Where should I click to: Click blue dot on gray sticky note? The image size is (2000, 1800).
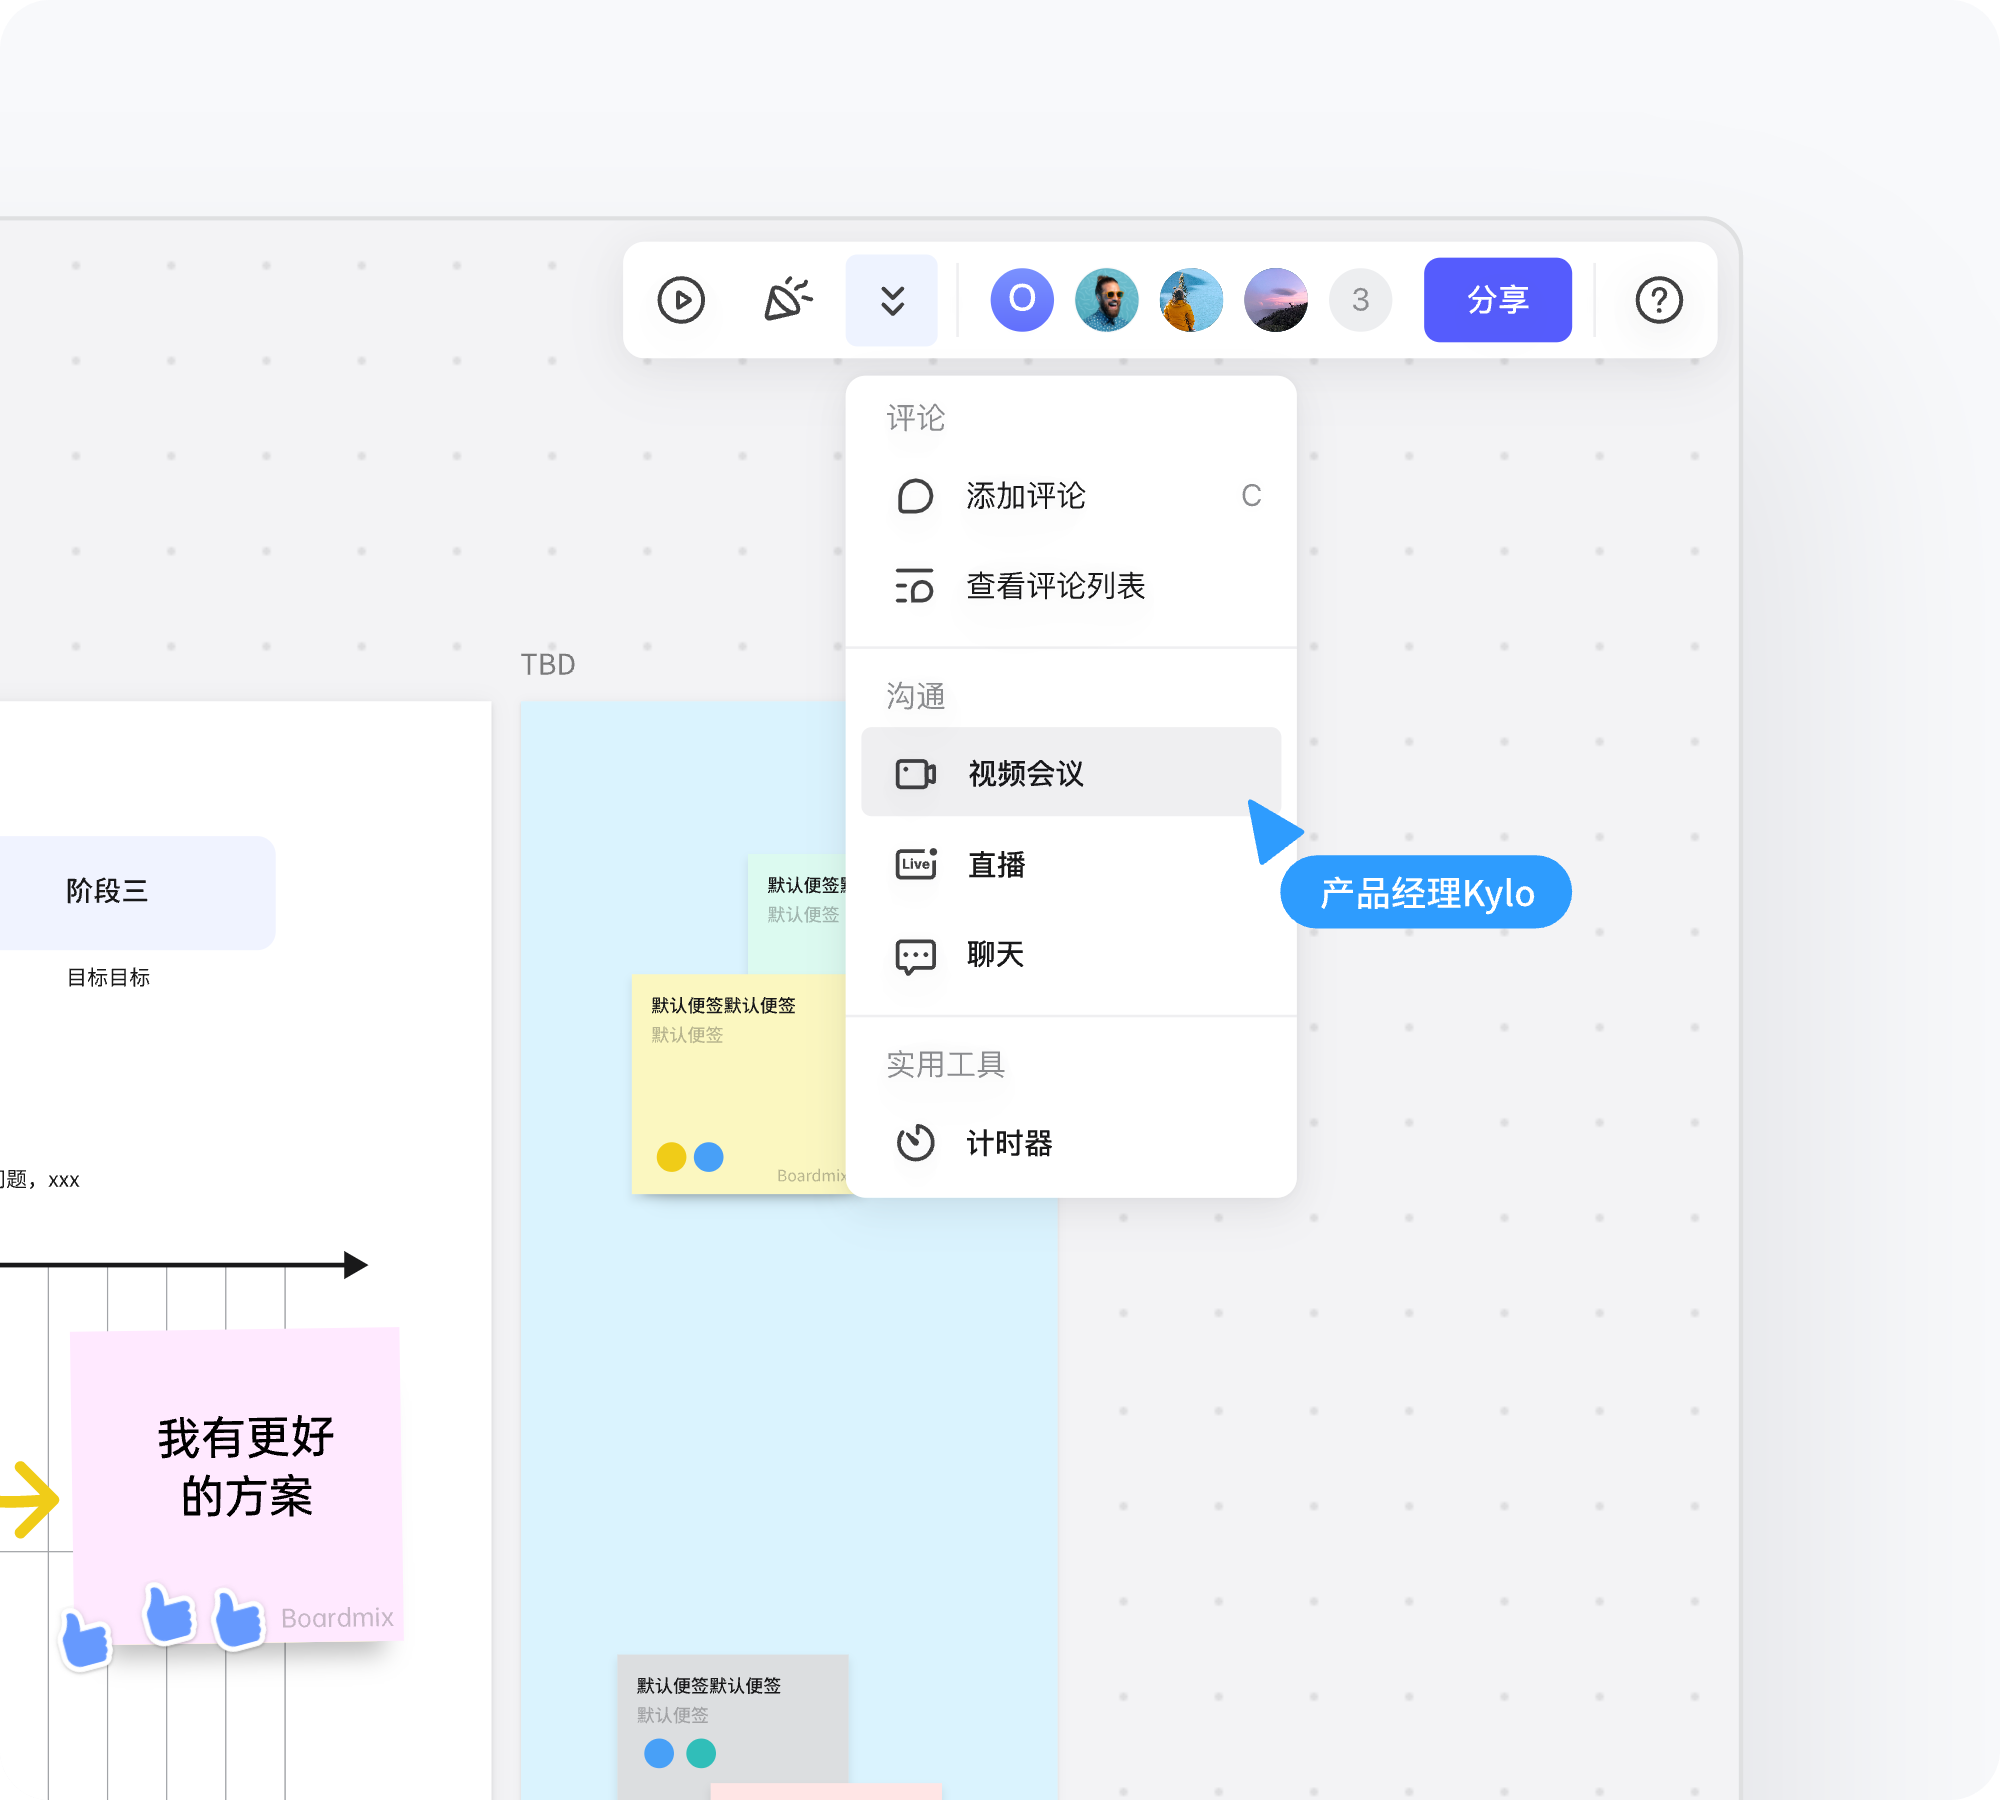pos(659,1753)
